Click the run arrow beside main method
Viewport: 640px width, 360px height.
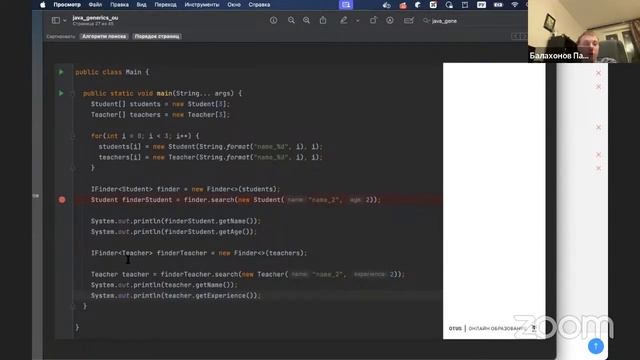(x=61, y=93)
